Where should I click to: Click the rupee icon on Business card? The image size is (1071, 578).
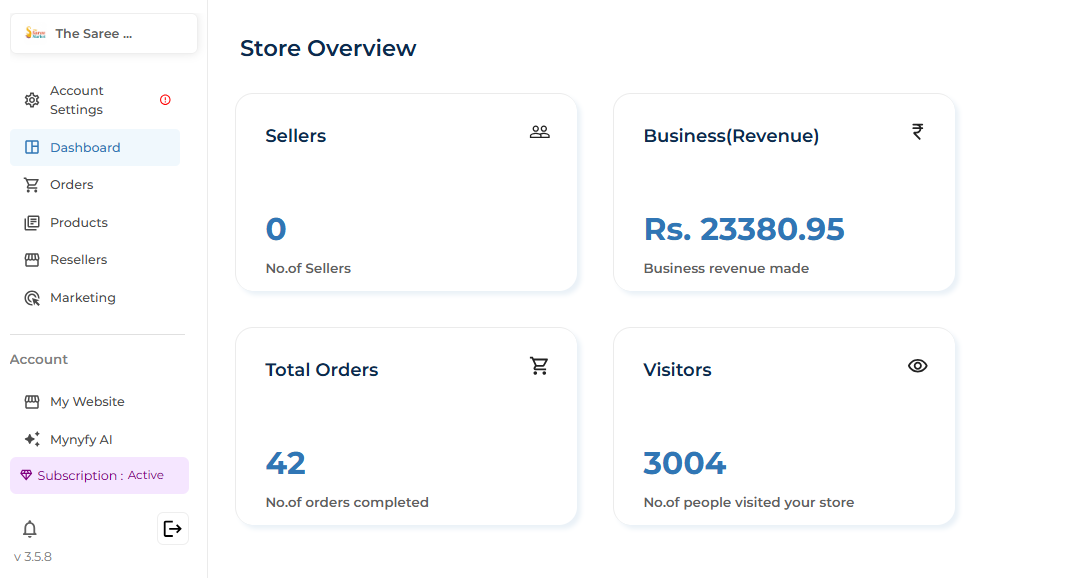pyautogui.click(x=917, y=131)
